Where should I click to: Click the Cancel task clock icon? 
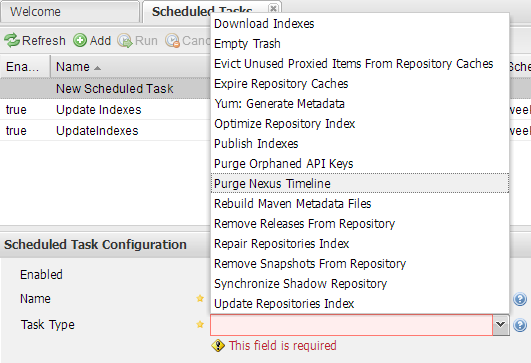pyautogui.click(x=172, y=41)
